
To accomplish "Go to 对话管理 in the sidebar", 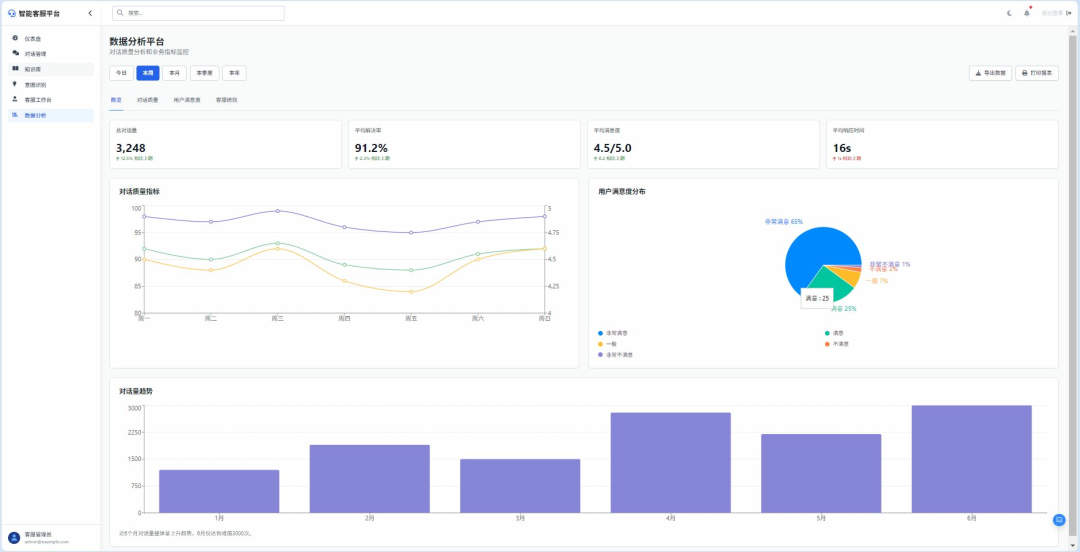I will pos(36,54).
